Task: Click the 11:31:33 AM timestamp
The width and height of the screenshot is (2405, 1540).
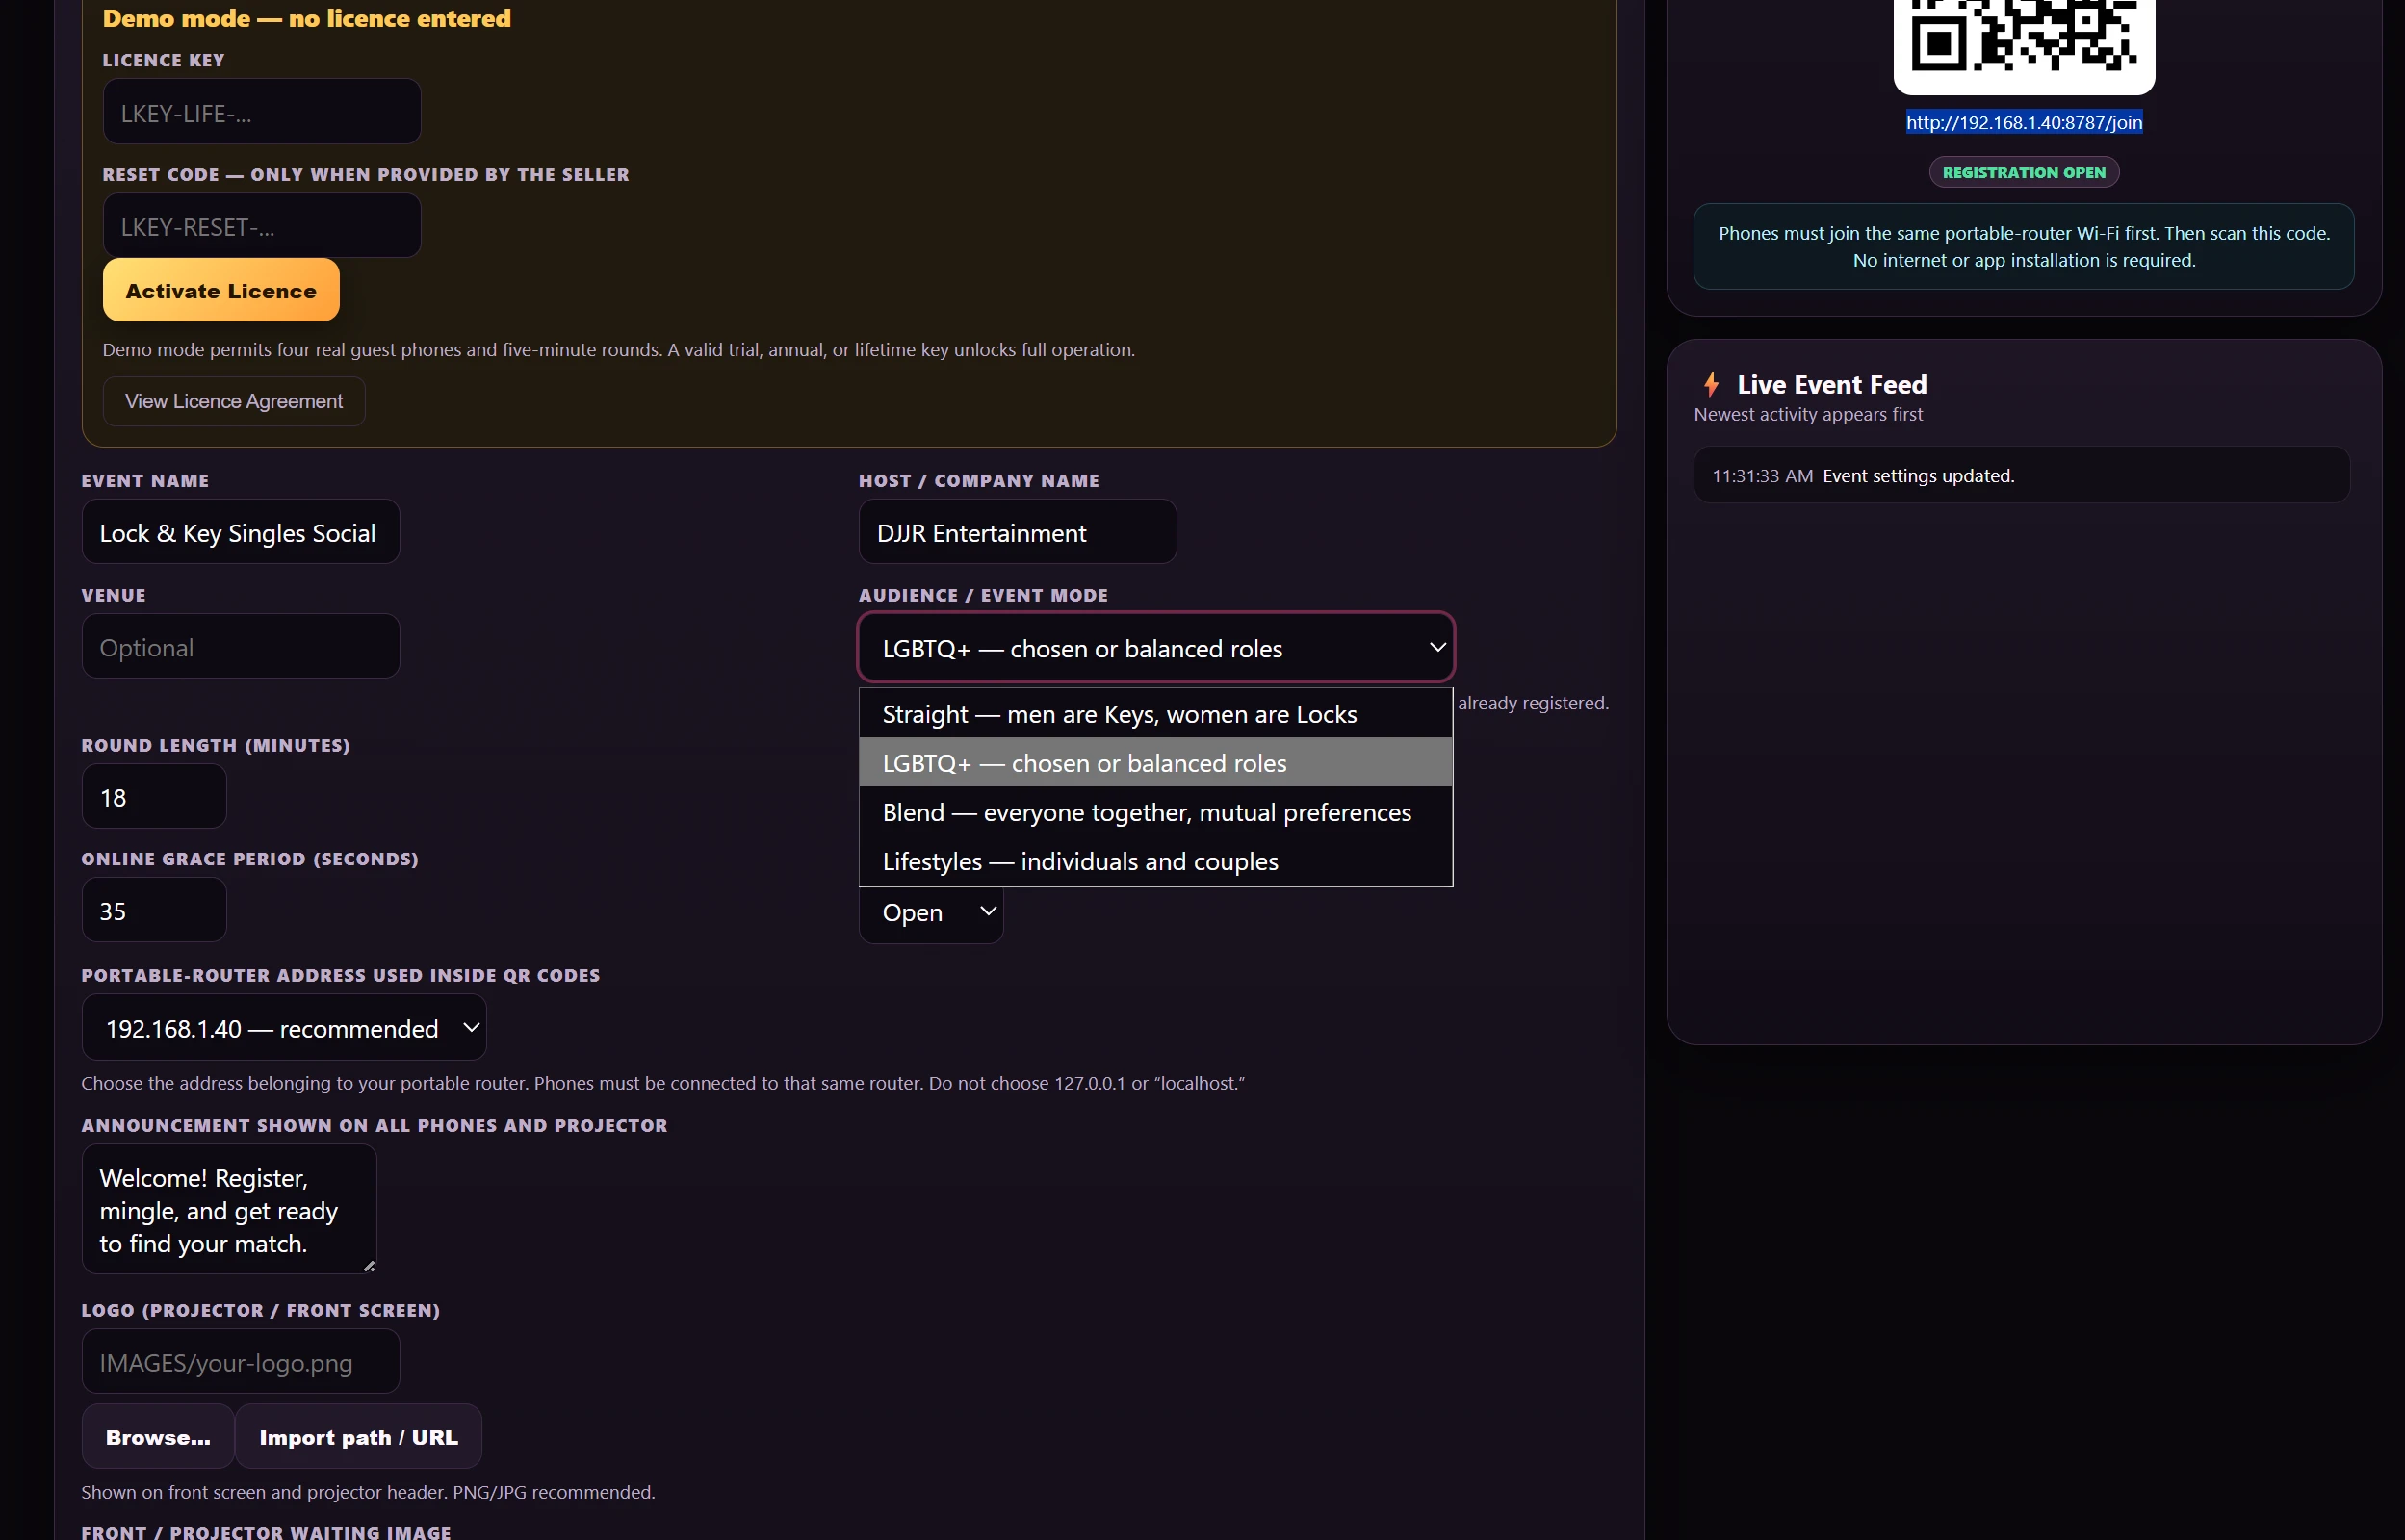Action: pyautogui.click(x=1762, y=476)
